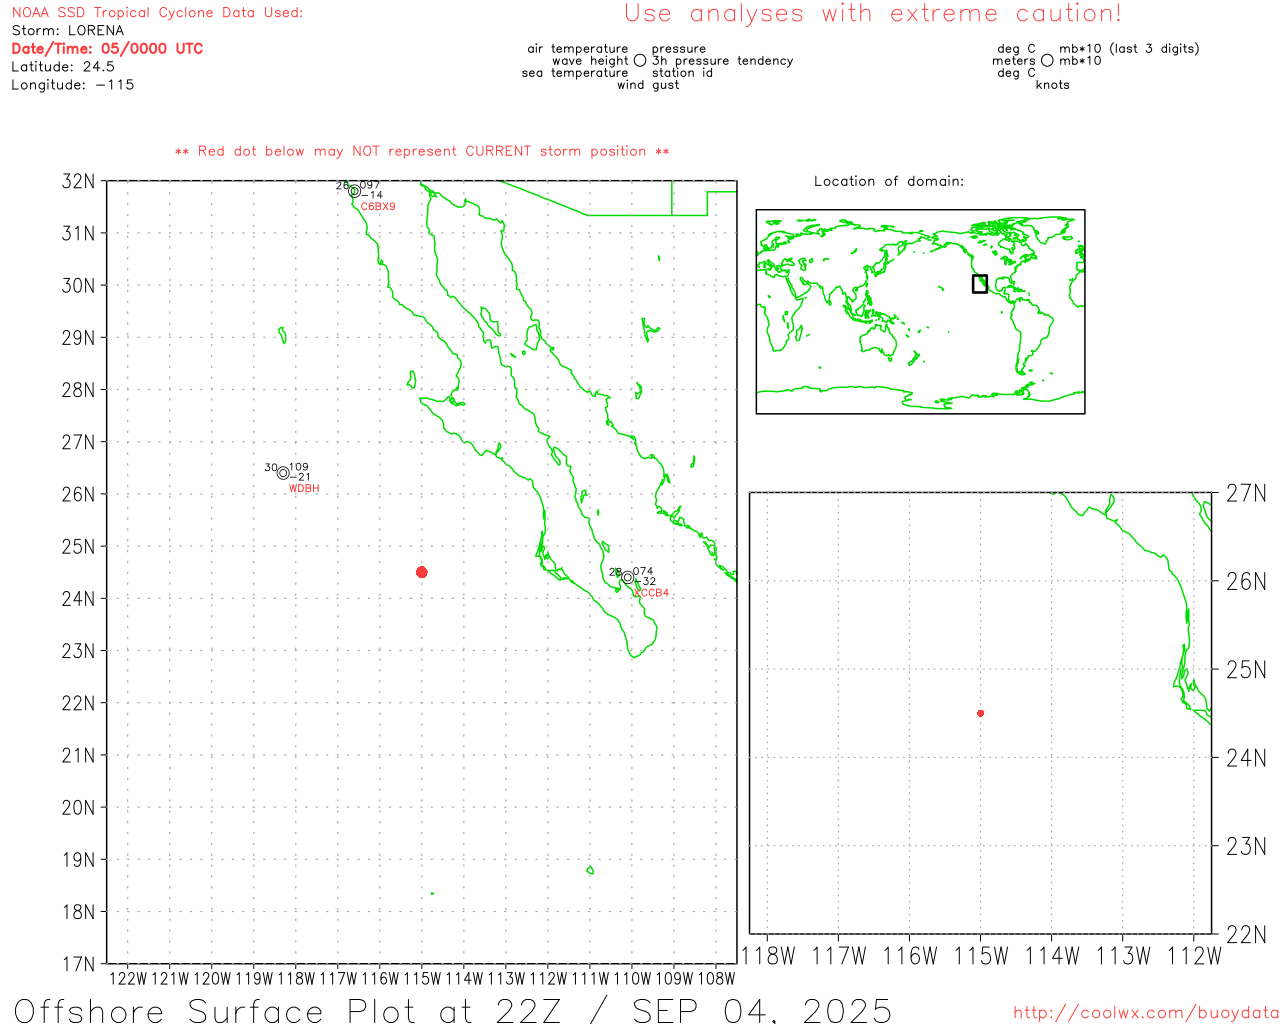
Task: Select the WDBH station circle marker
Action: click(283, 473)
